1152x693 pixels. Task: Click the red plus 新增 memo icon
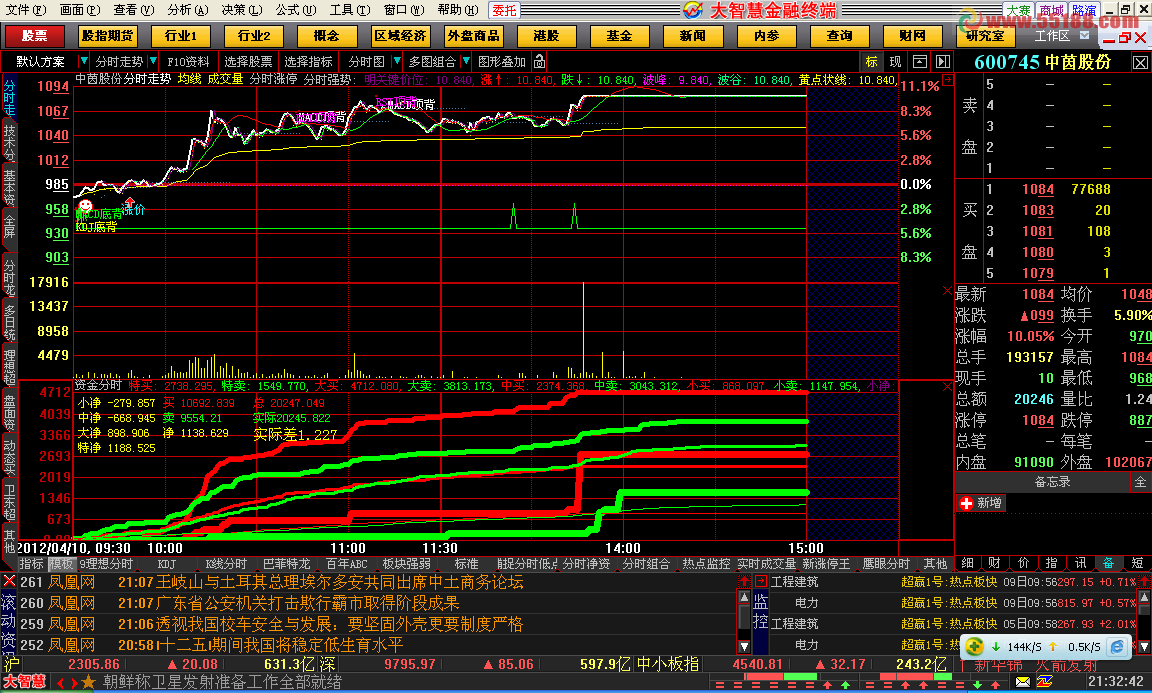(966, 503)
